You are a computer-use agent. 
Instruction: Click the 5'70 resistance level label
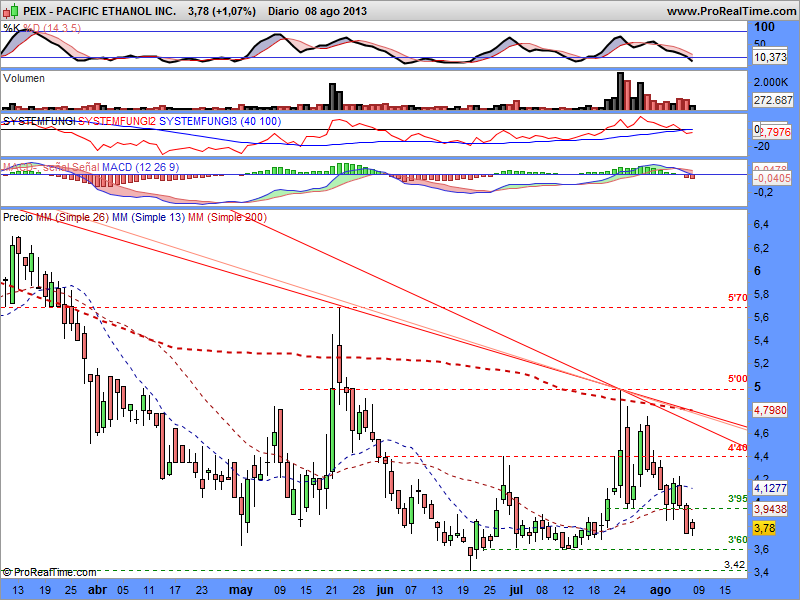[737, 297]
